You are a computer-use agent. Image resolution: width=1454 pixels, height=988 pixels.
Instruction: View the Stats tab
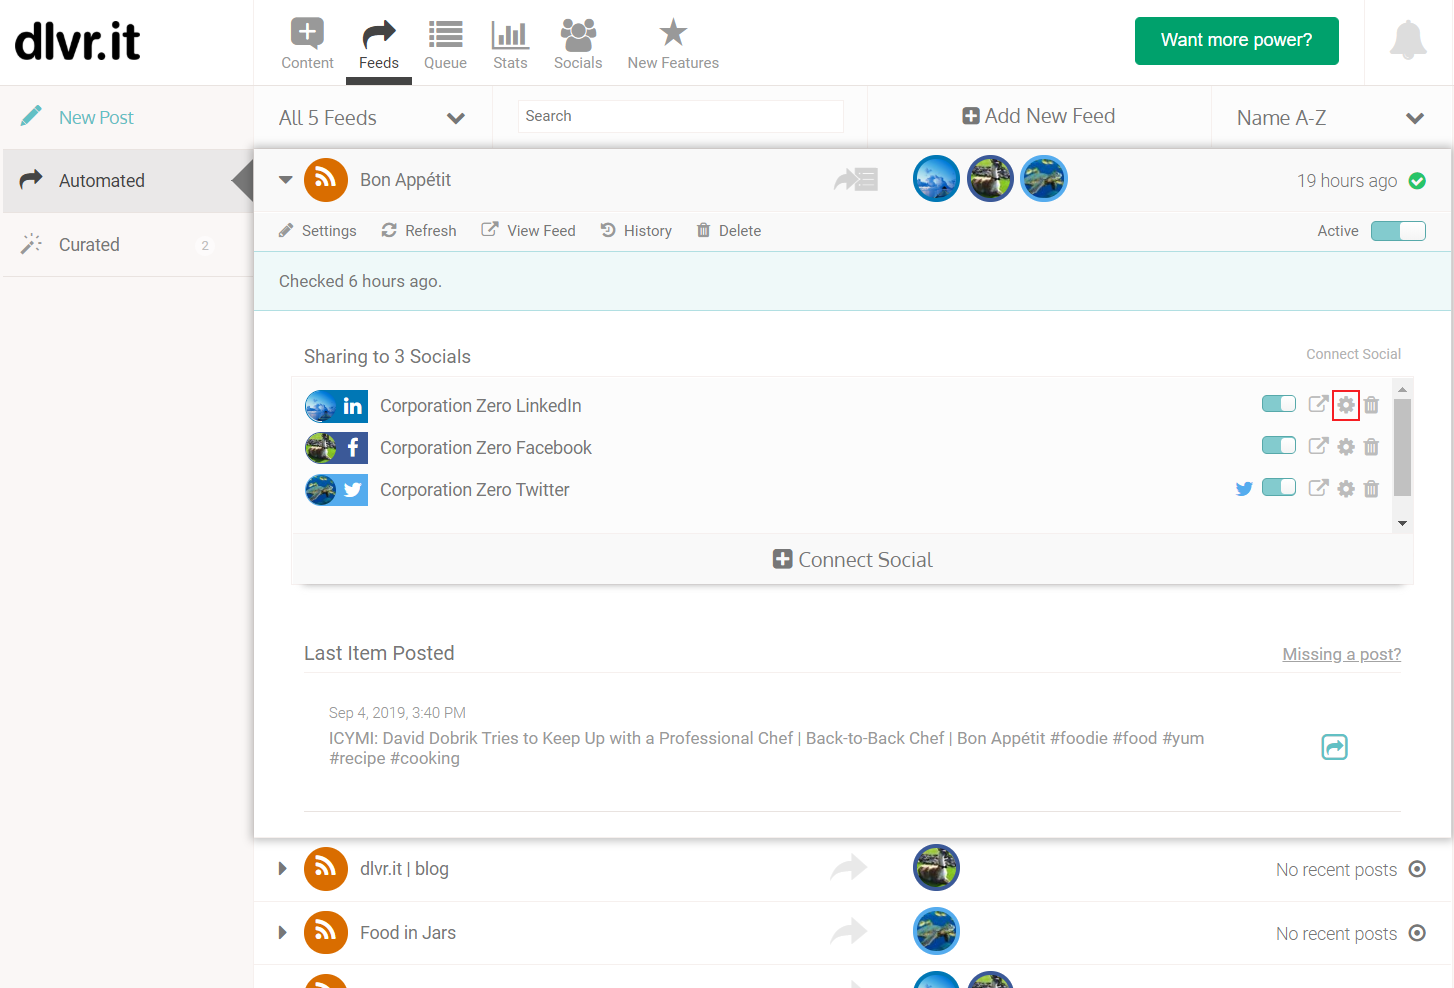510,44
